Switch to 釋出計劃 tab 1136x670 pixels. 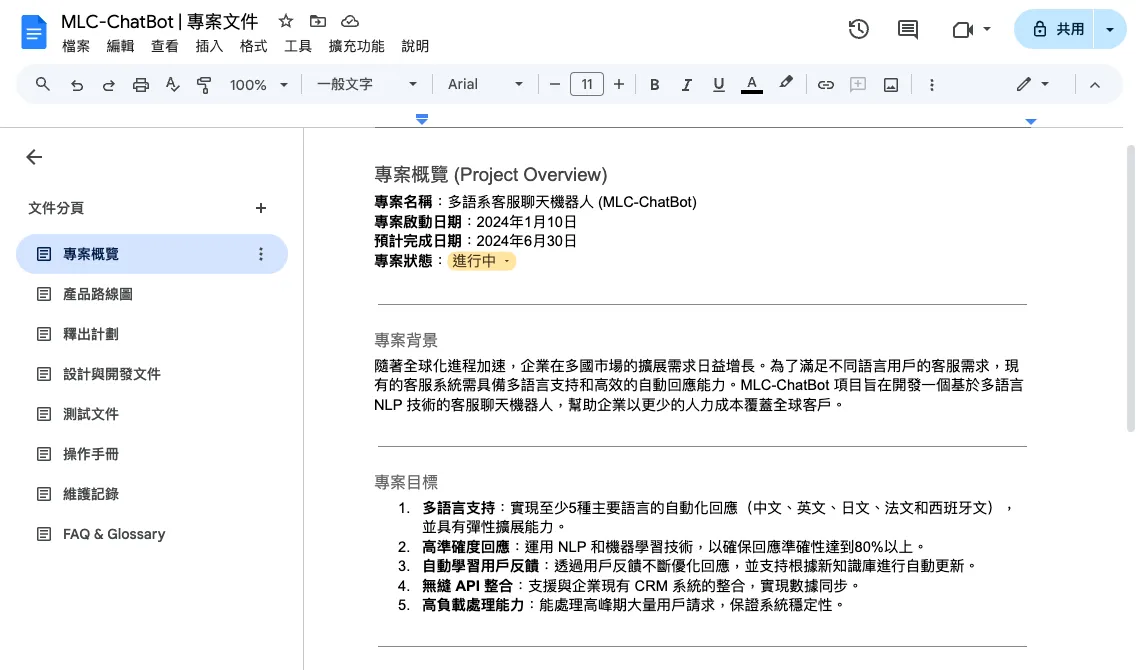152,334
